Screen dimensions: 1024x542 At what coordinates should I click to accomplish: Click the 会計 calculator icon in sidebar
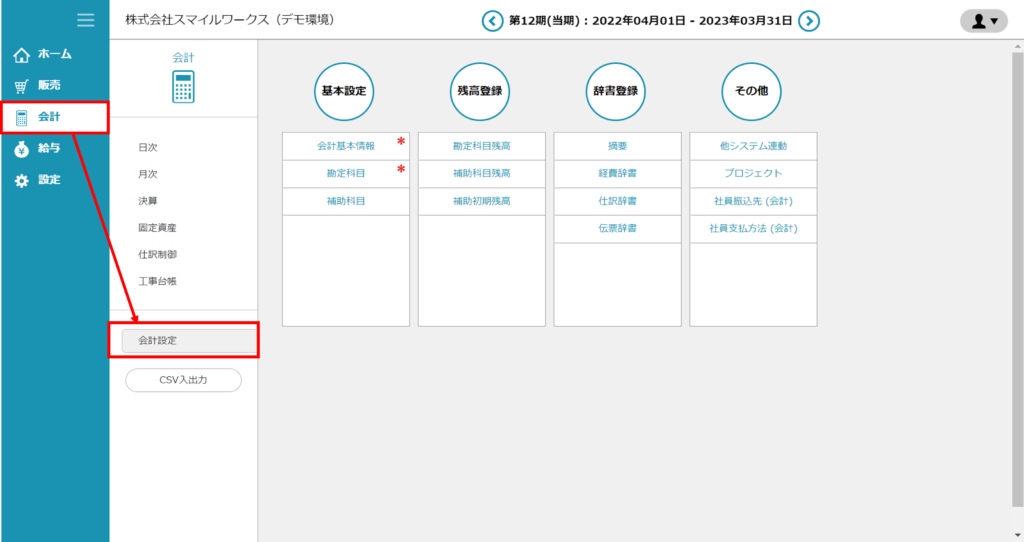point(22,118)
